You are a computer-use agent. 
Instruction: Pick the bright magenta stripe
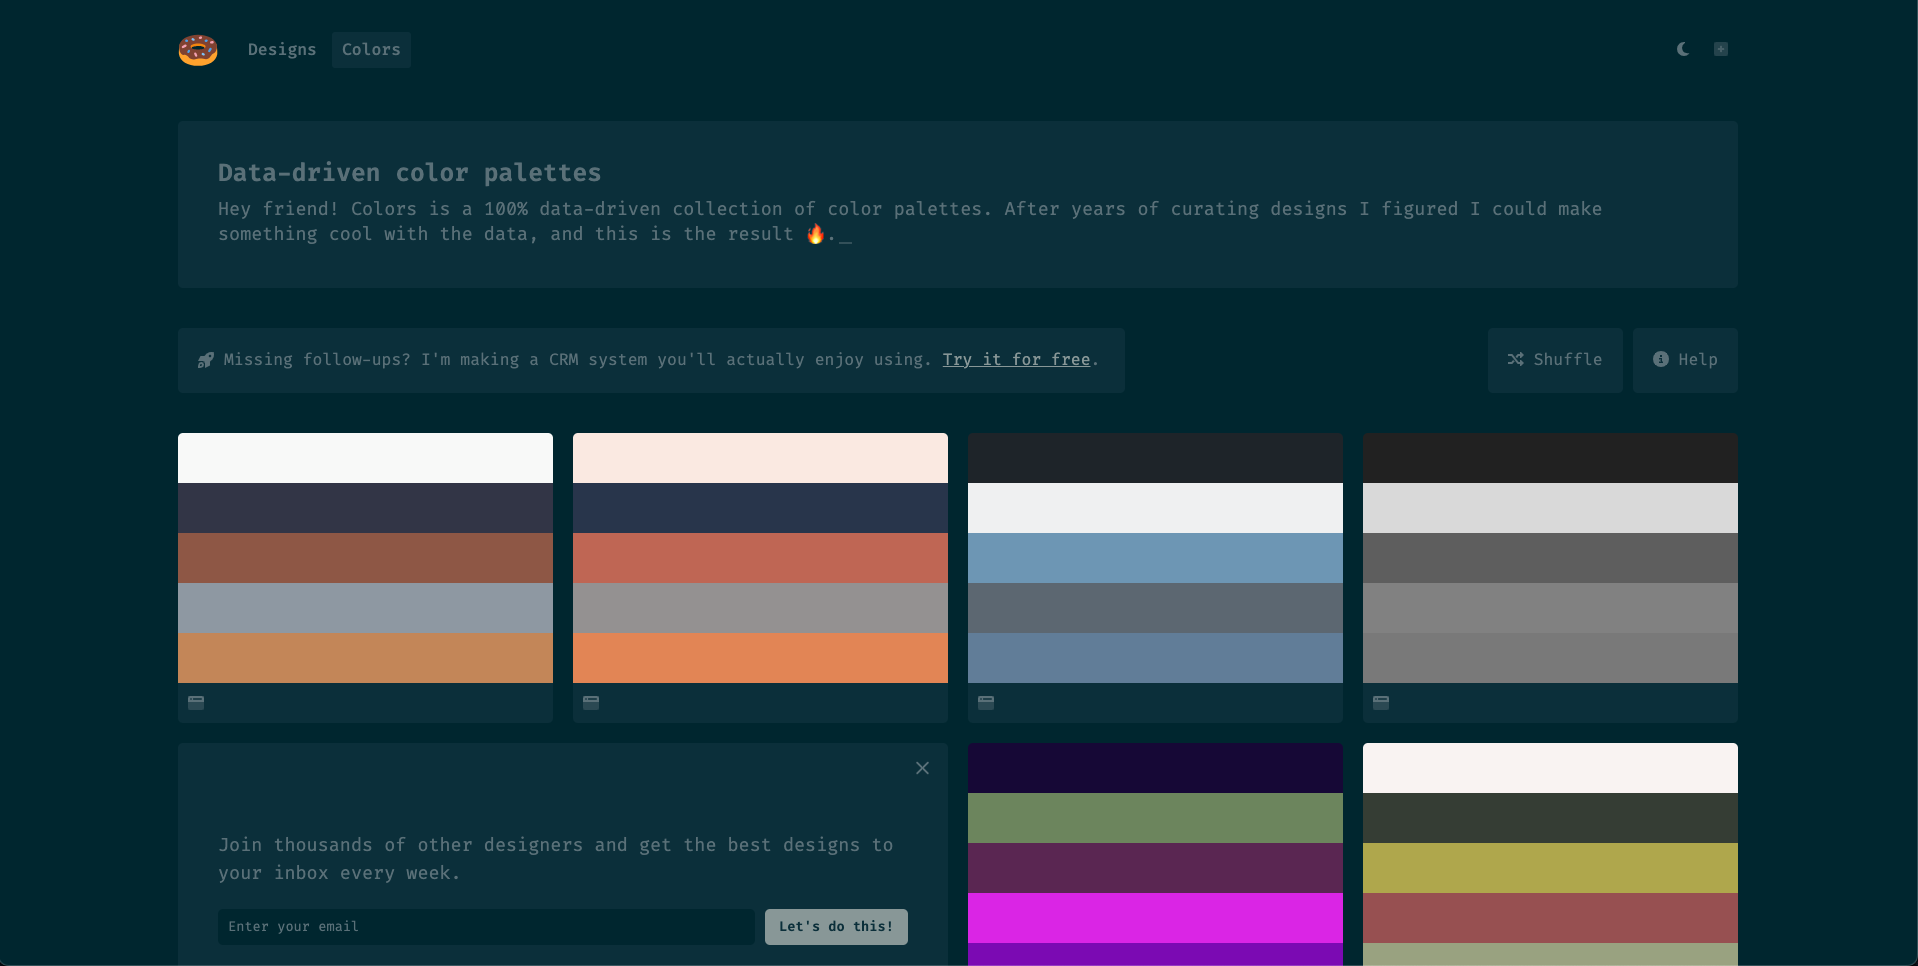(1155, 918)
